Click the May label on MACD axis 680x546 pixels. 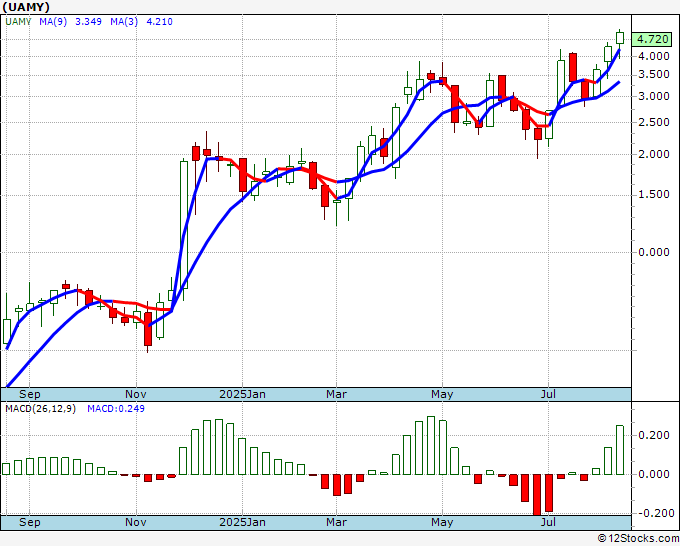(442, 522)
